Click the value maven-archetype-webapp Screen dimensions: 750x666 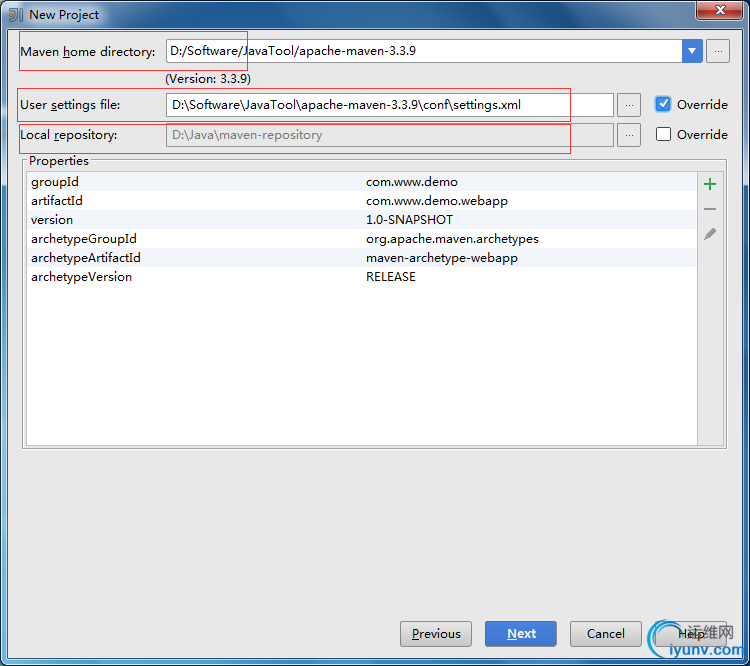pos(441,258)
